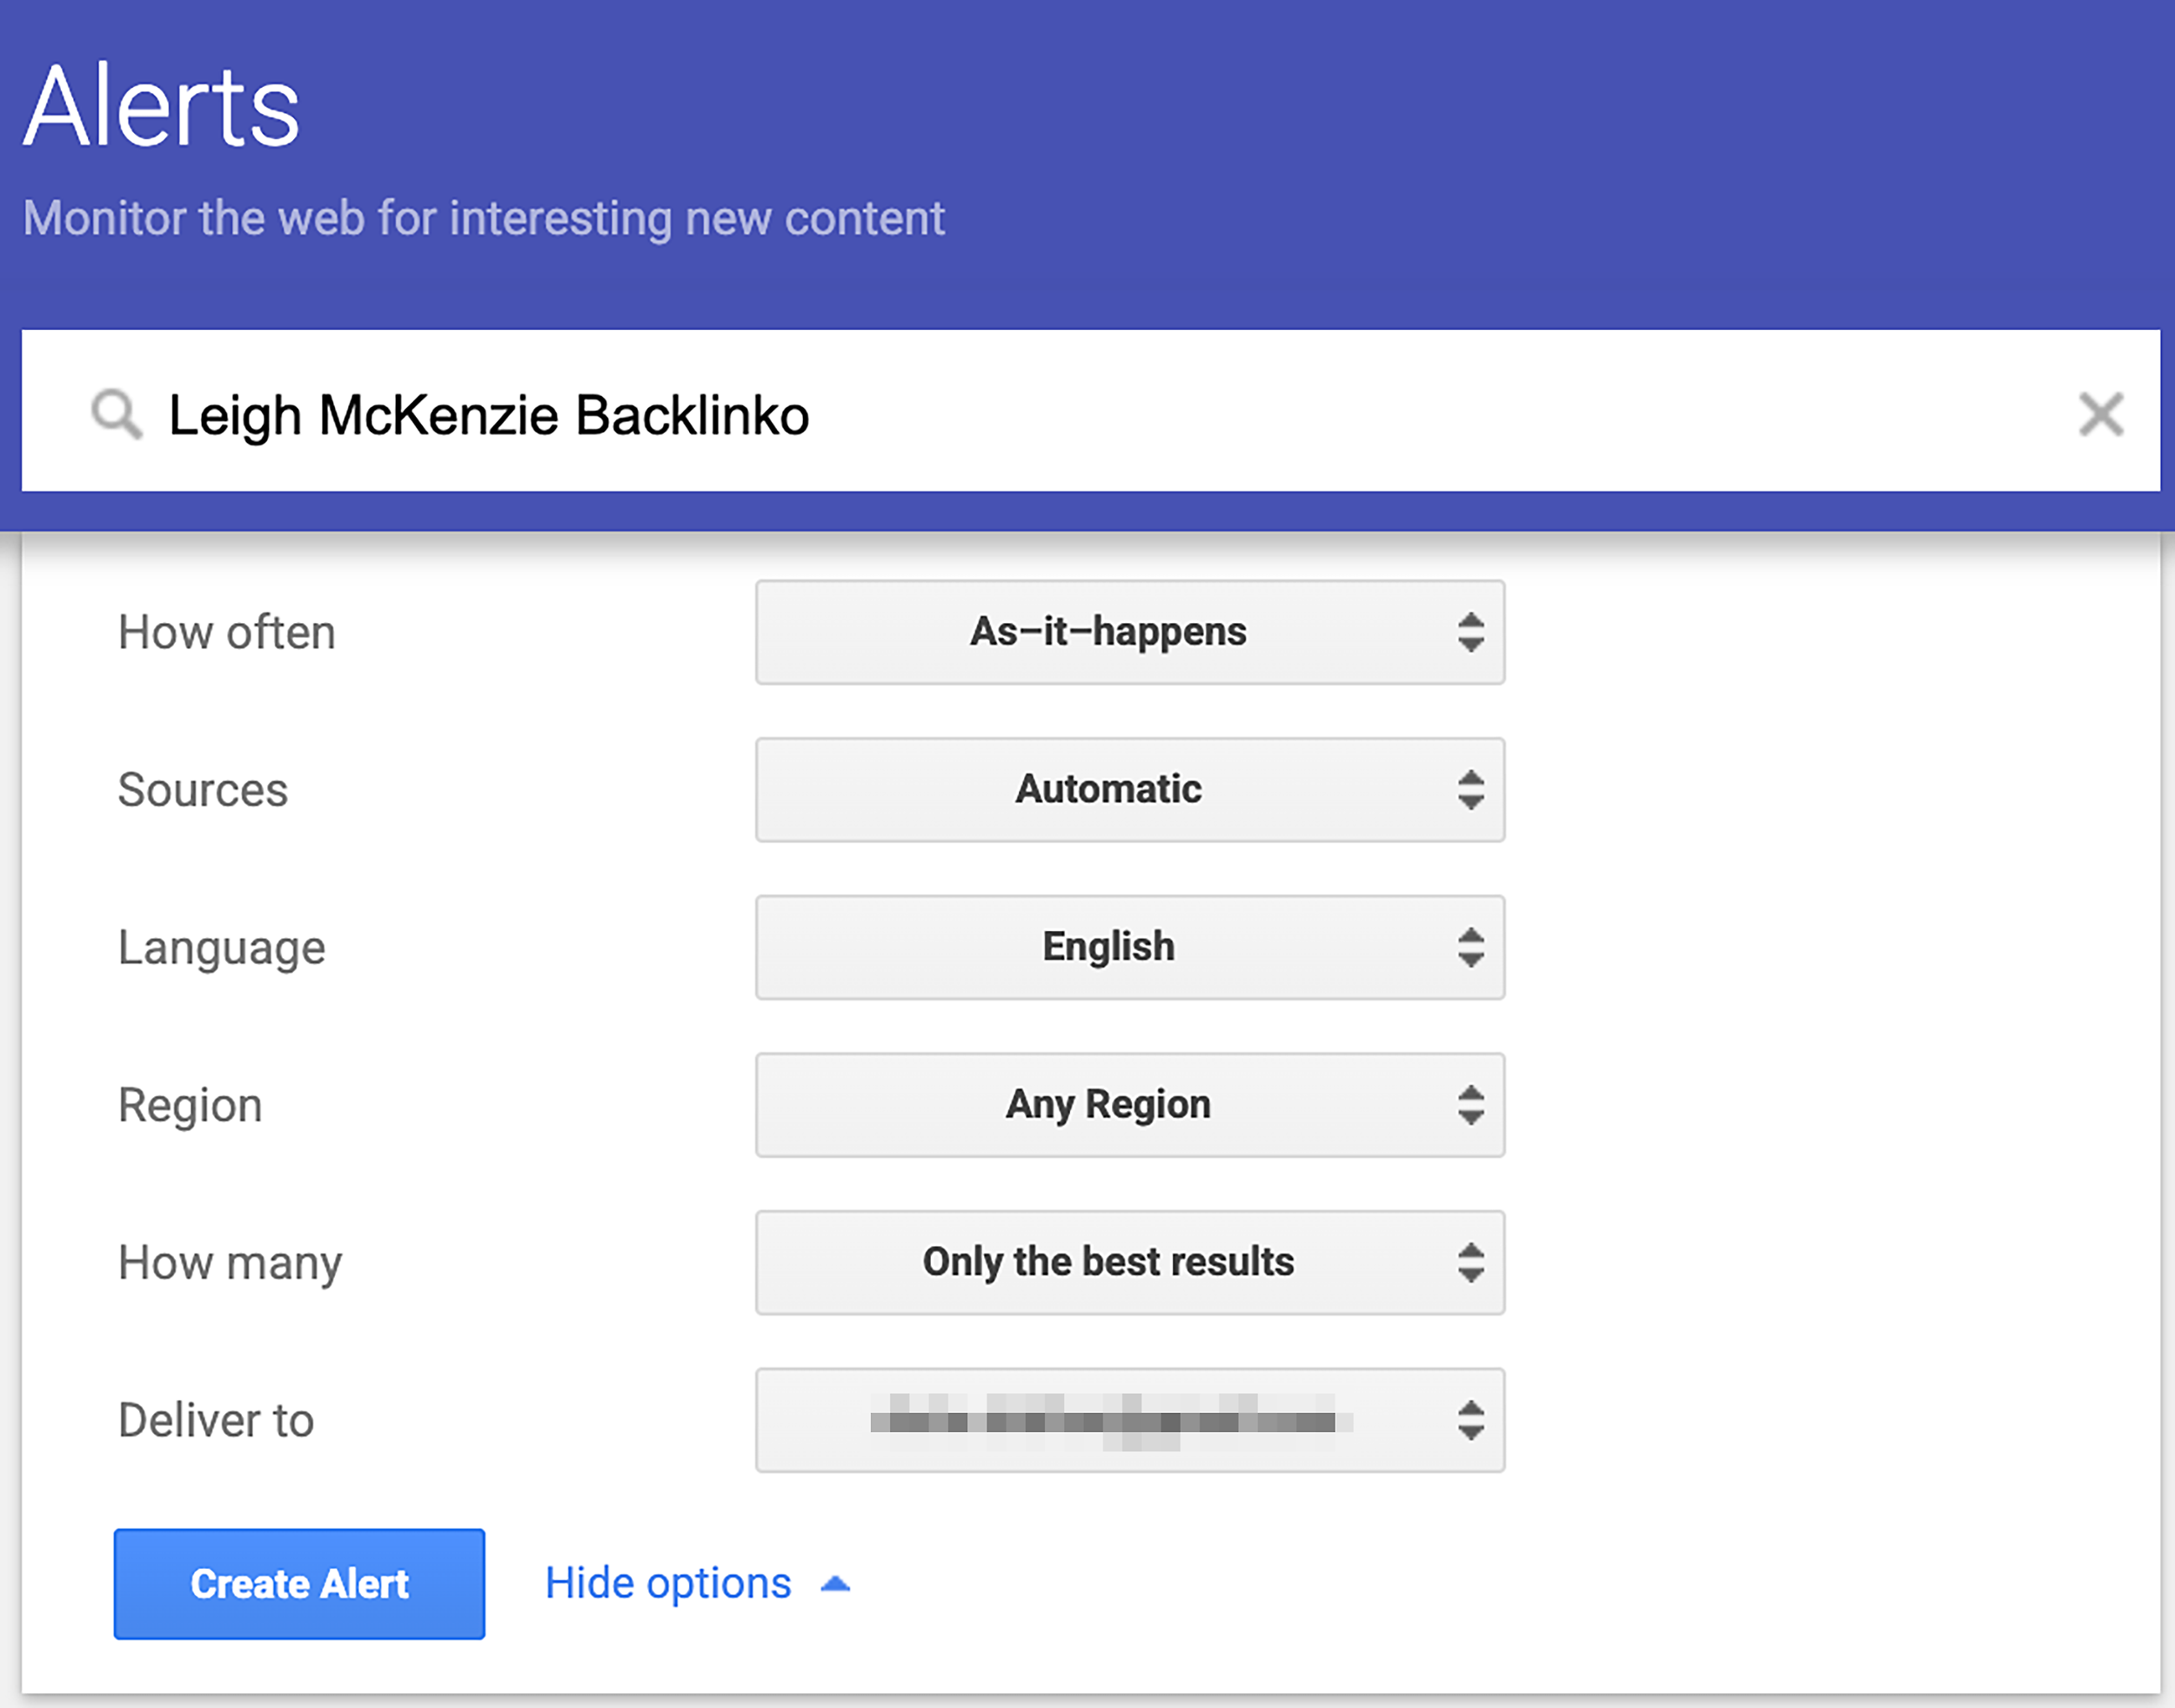
Task: Click the stepper arrows on How often
Action: click(1470, 632)
